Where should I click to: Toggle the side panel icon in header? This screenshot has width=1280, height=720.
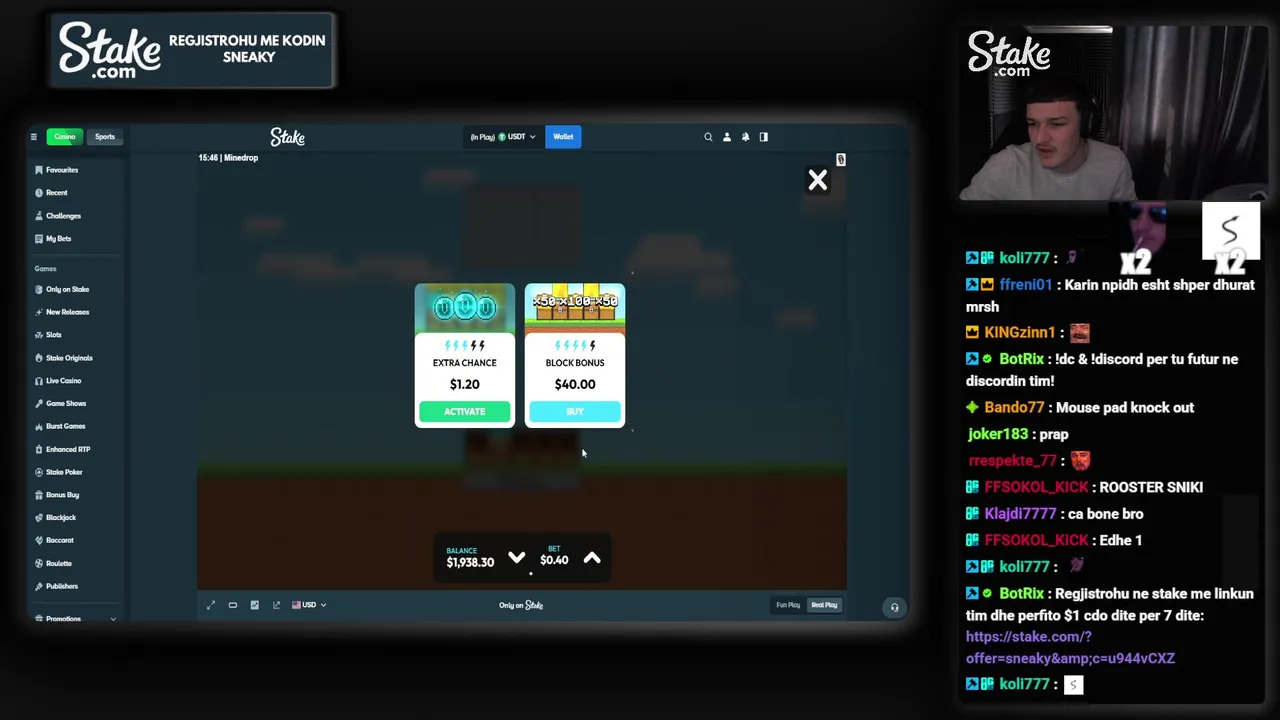764,137
